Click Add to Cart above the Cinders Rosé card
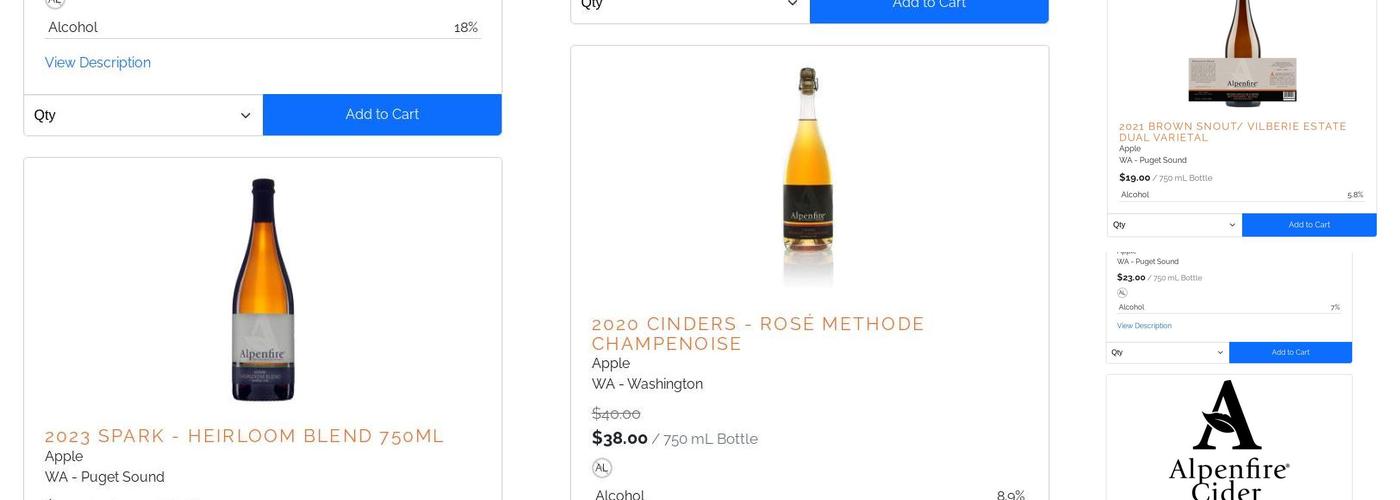Screen dimensions: 1400x500 [929, 6]
